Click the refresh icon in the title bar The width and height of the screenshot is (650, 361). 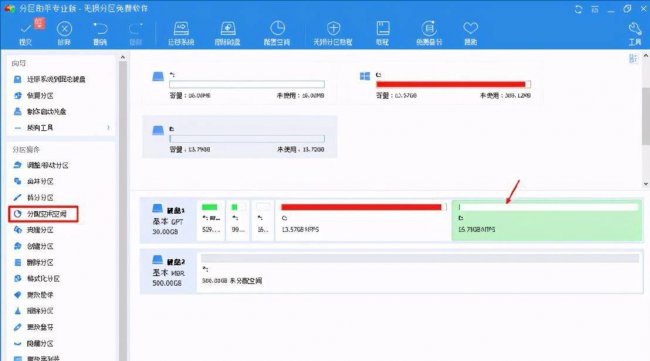pyautogui.click(x=578, y=9)
